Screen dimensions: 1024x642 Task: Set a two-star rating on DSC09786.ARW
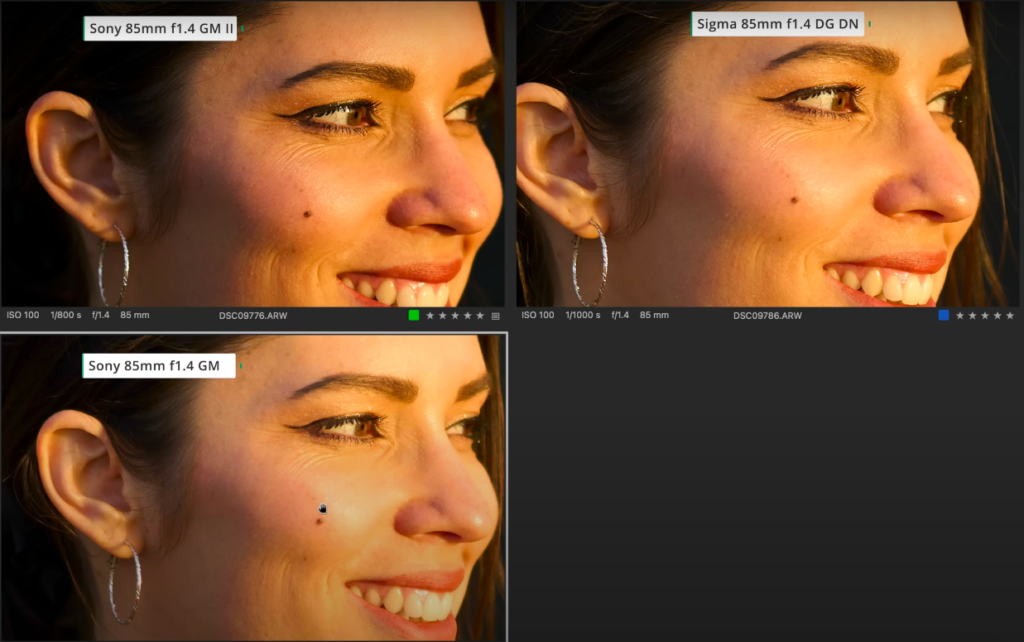point(972,315)
